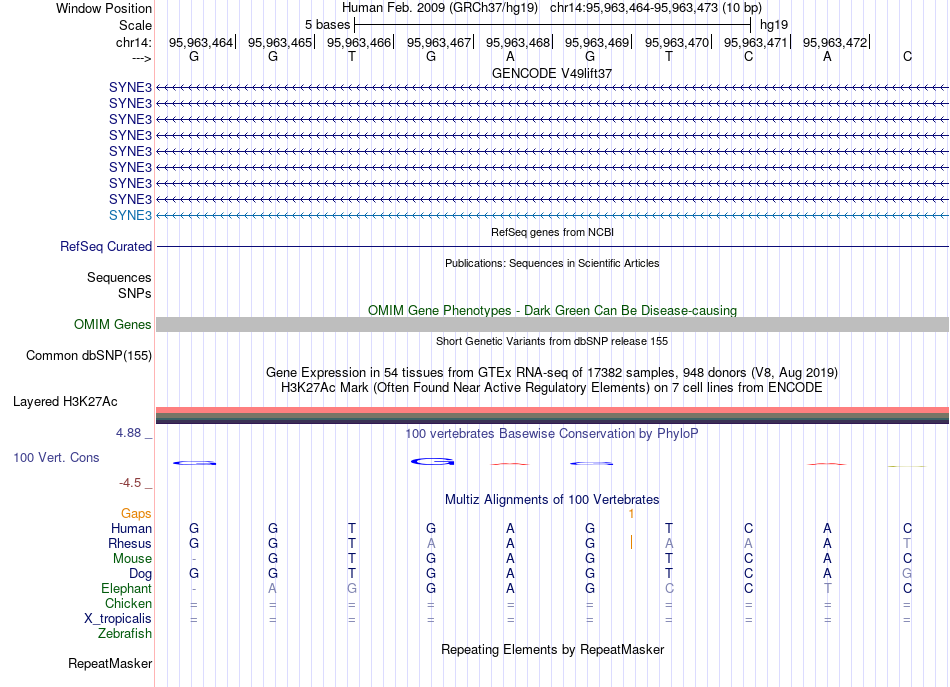Viewport: 950px width, 687px height.
Task: Click the Common dbSNP(155) label
Action: click(x=89, y=356)
